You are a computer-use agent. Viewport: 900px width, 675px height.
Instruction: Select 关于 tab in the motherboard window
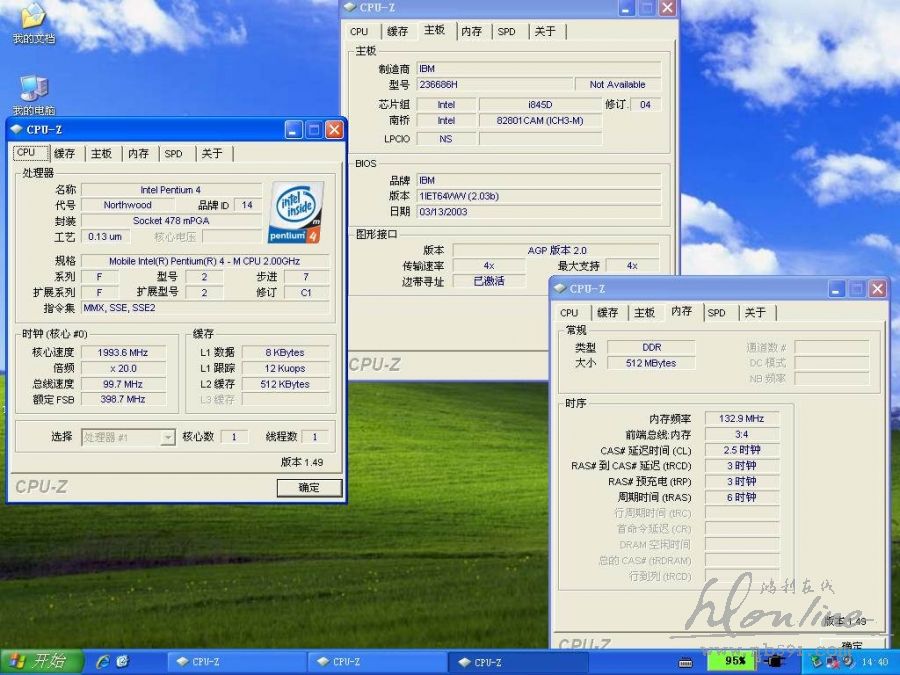point(545,32)
